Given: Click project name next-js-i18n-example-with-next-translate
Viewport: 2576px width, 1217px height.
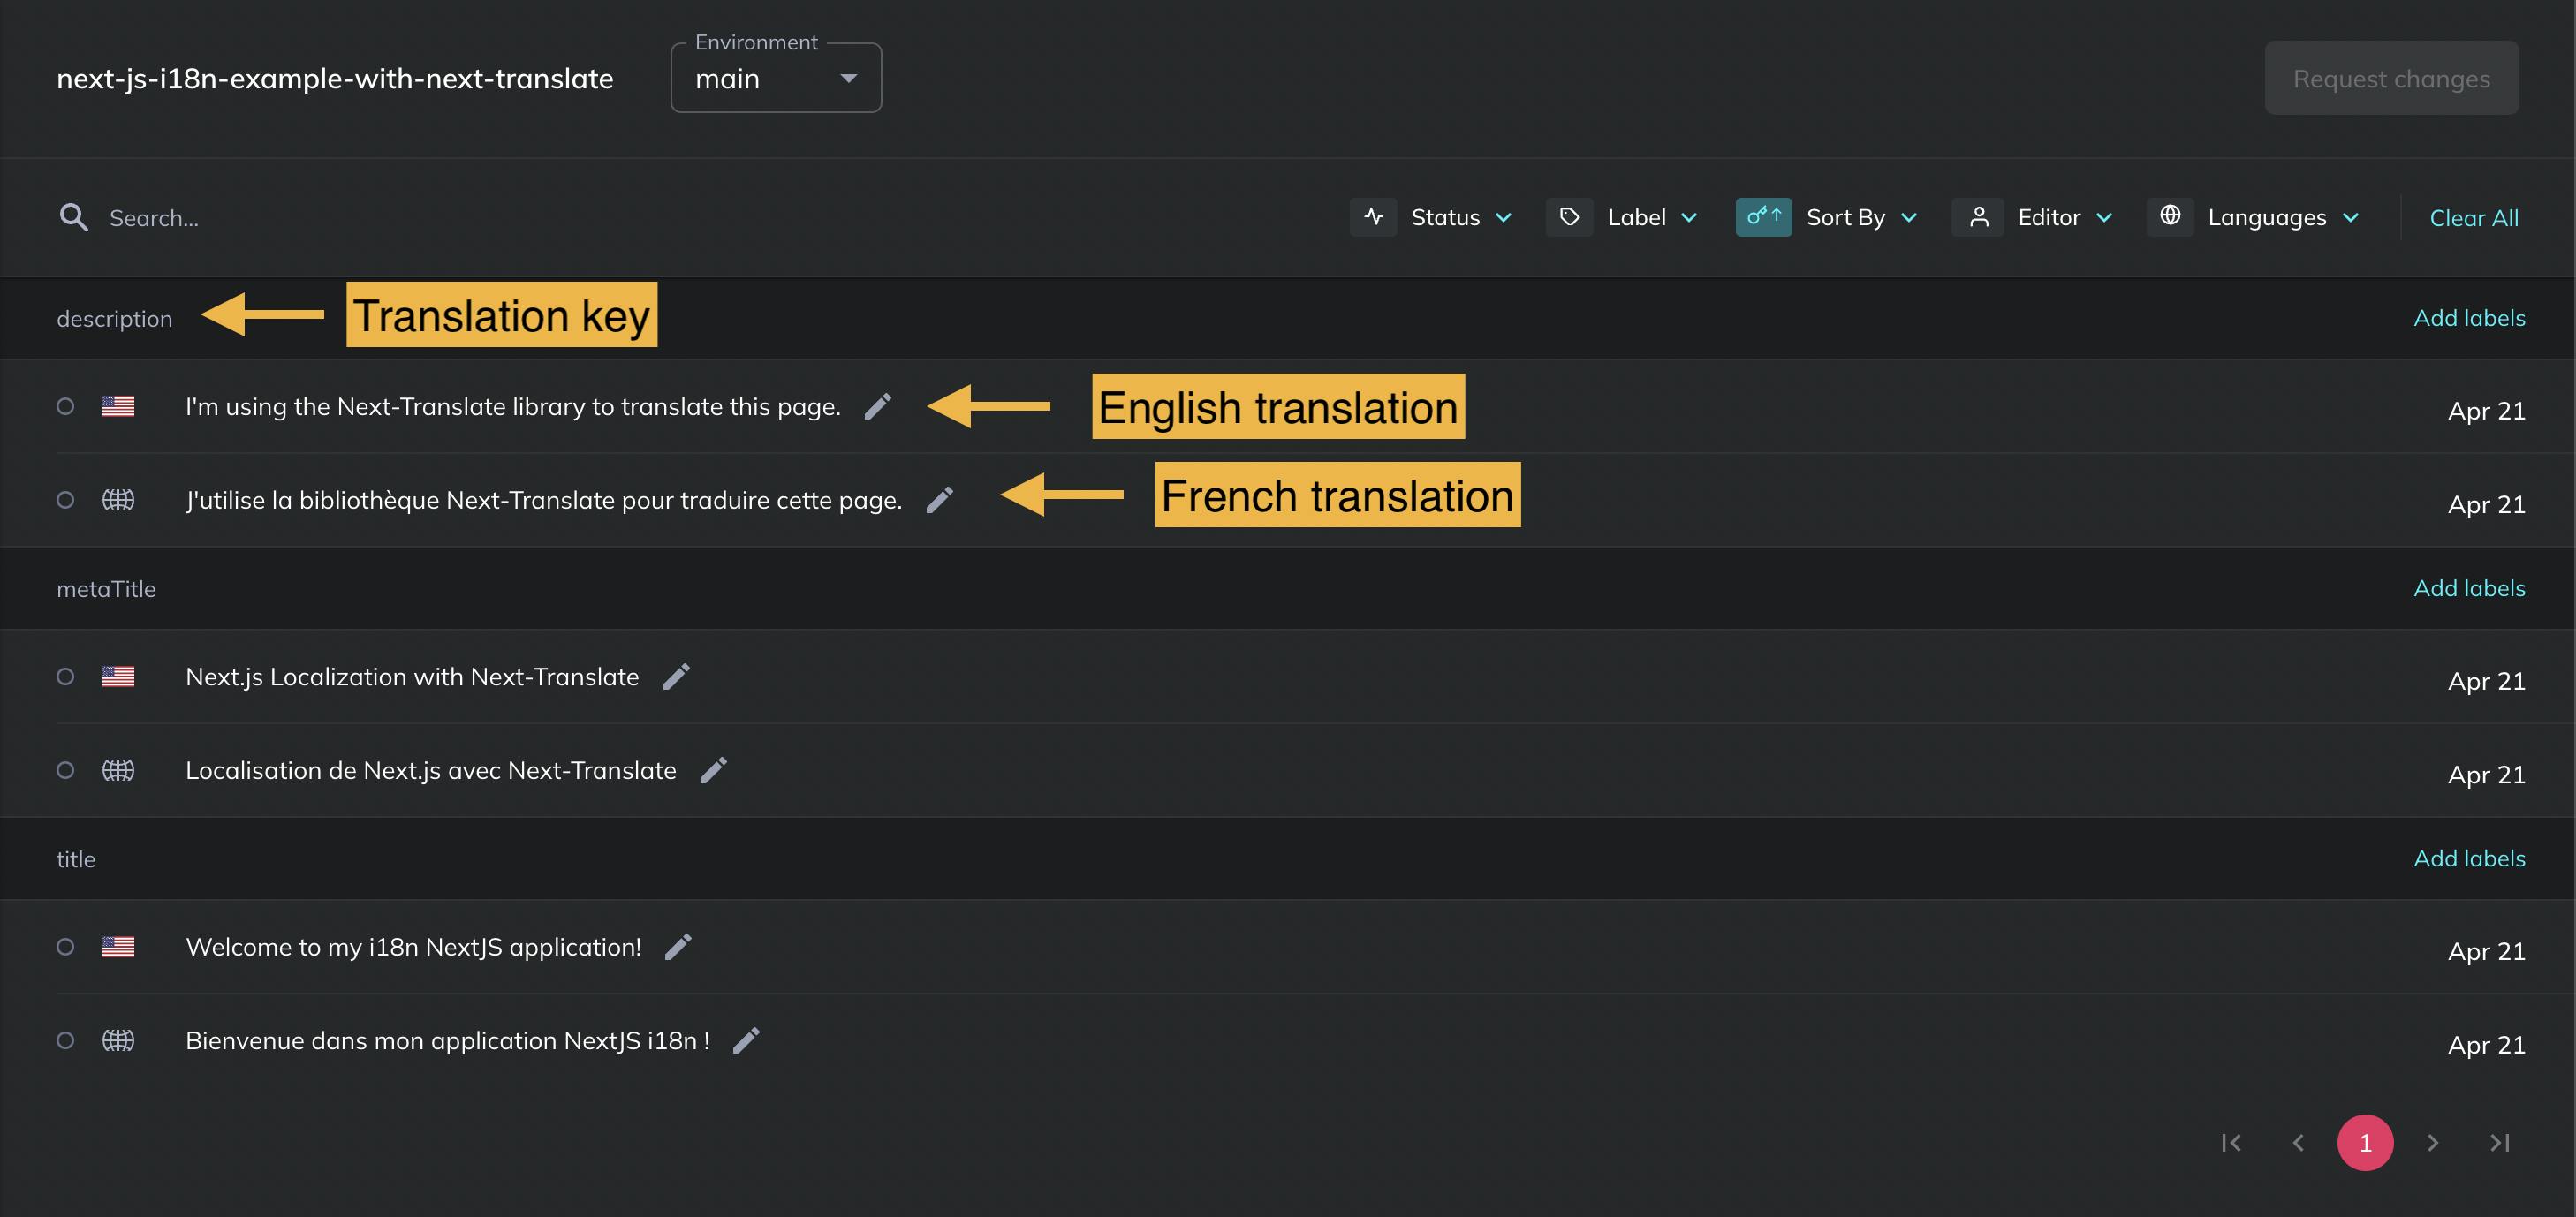Looking at the screenshot, I should 335,78.
